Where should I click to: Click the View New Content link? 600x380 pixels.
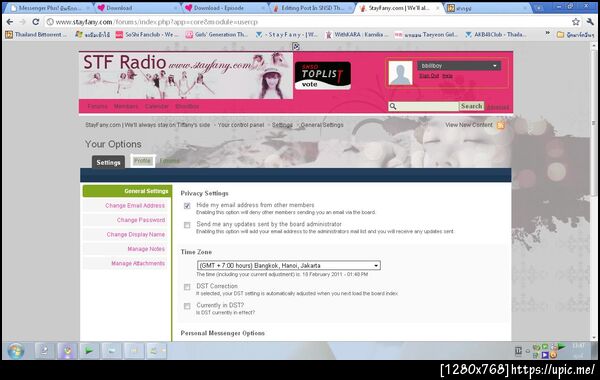[x=469, y=125]
